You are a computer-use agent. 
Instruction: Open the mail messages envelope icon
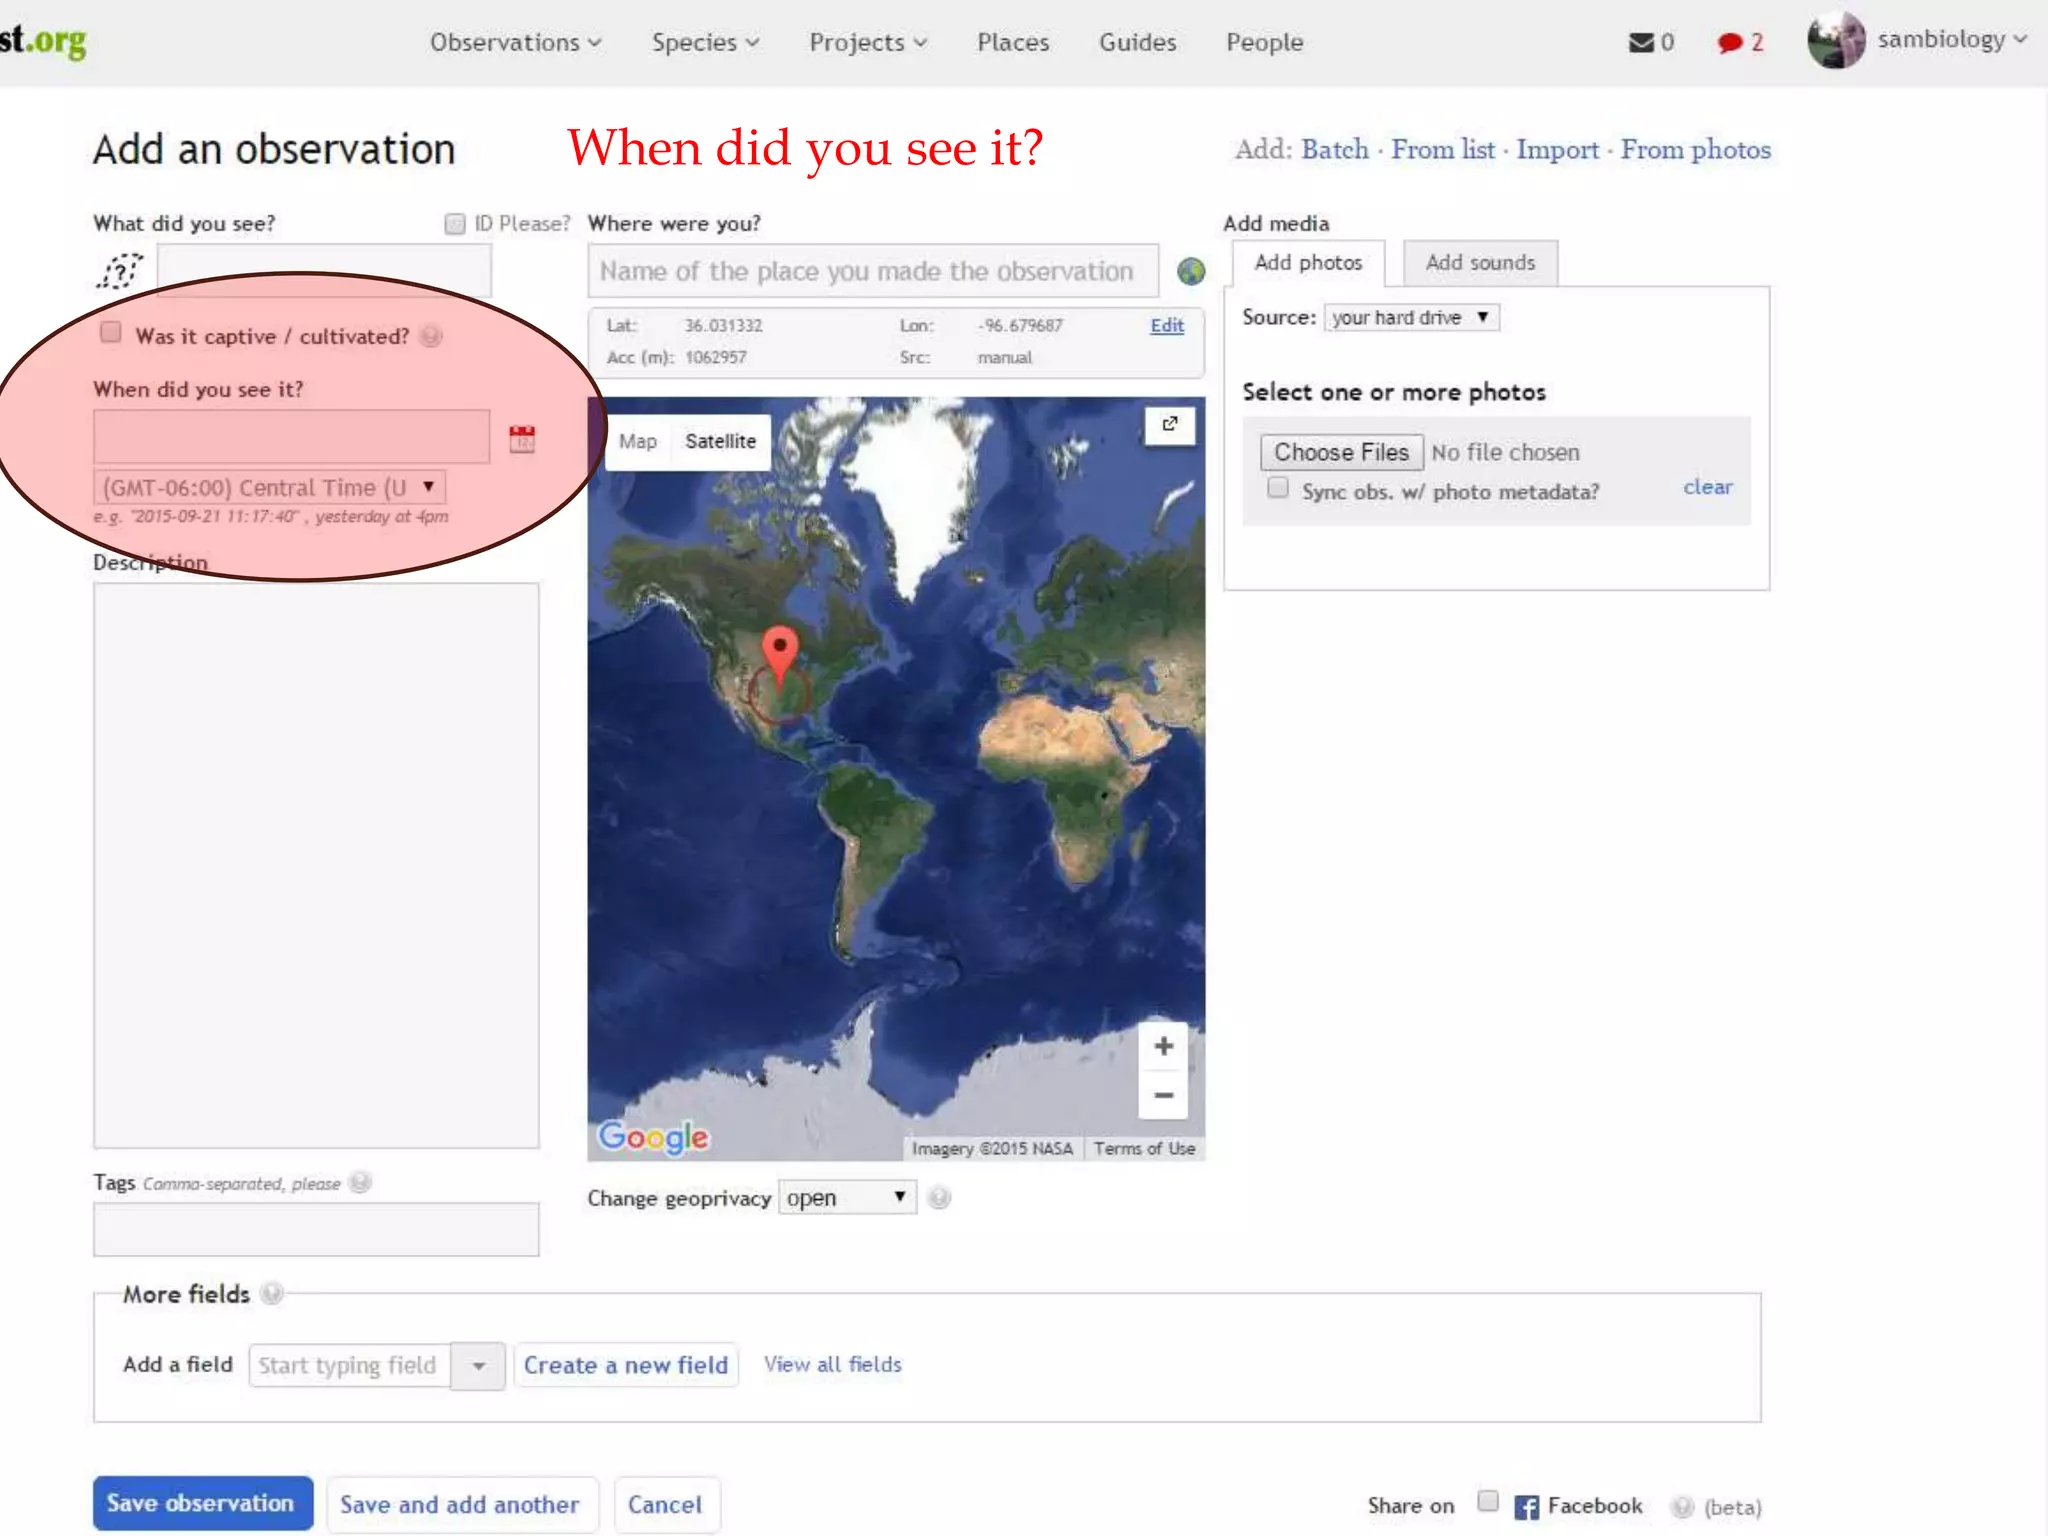click(1641, 42)
